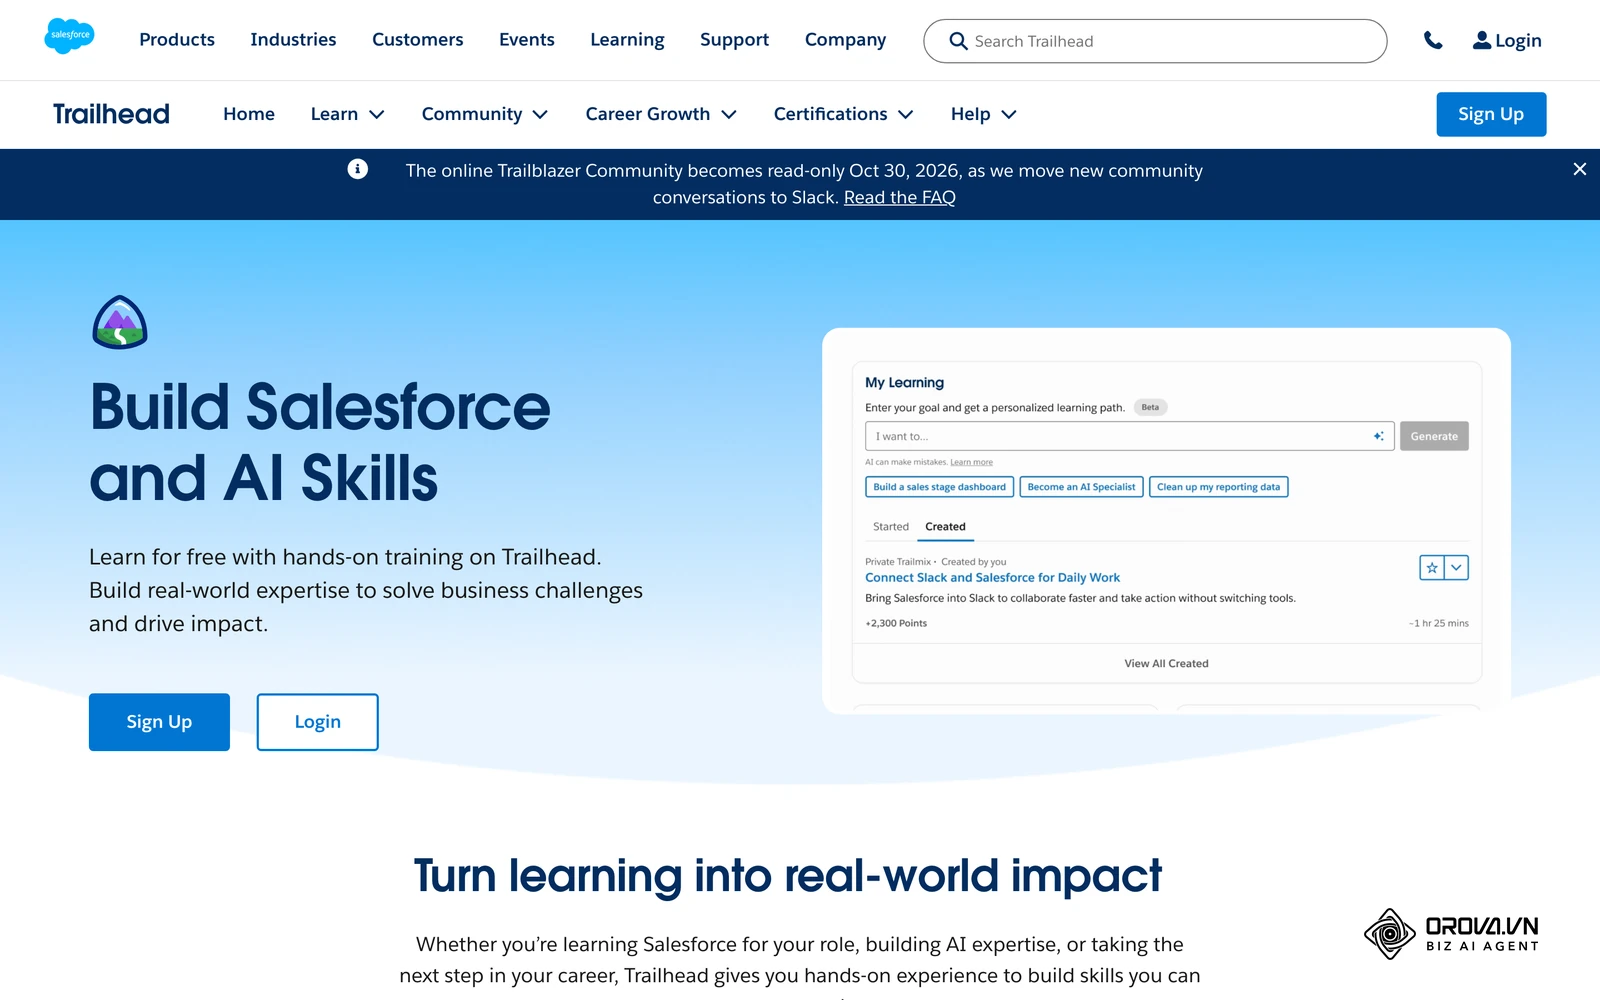This screenshot has width=1600, height=1000.
Task: Click the 'I want to...' goal field
Action: [x=1129, y=436]
